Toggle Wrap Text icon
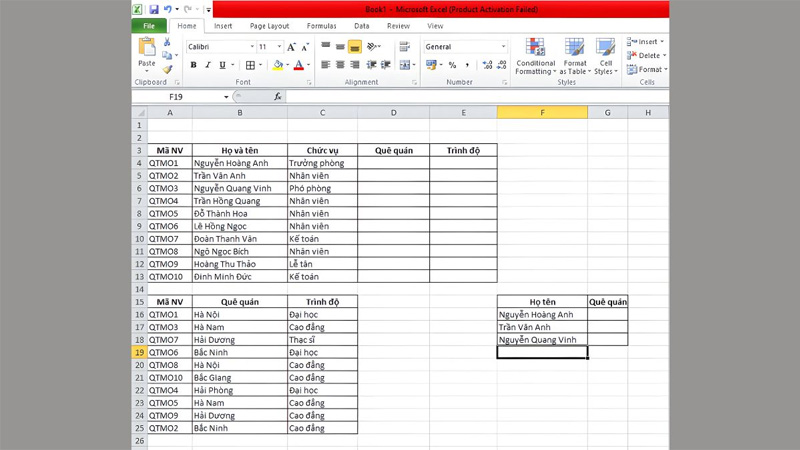 click(x=405, y=46)
